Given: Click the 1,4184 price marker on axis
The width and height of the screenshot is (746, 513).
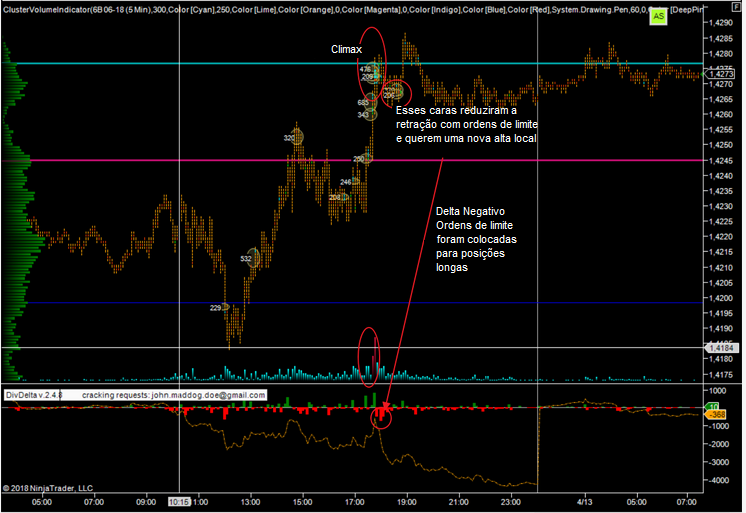Looking at the screenshot, I should 720,347.
